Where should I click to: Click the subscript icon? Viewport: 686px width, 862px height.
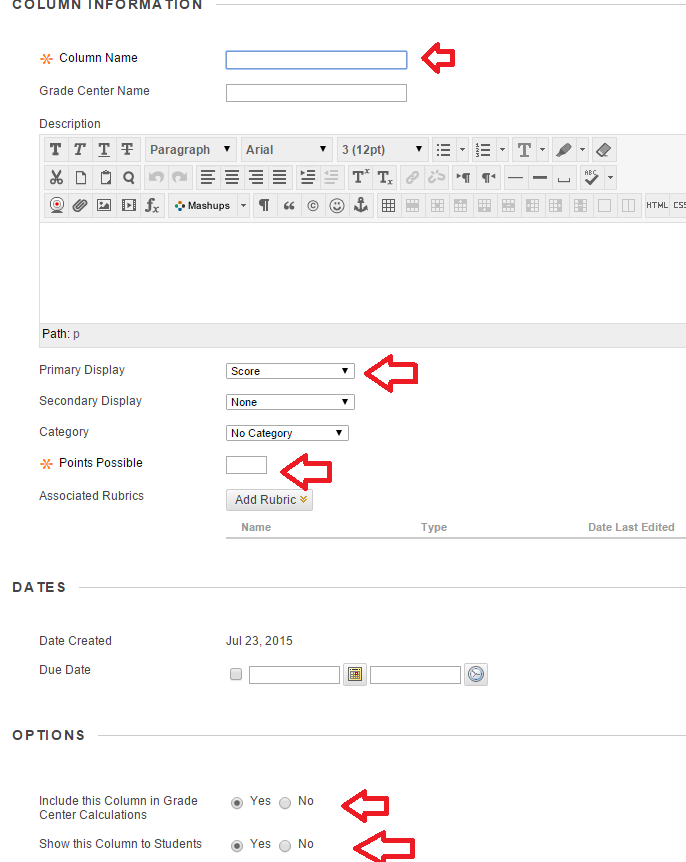pyautogui.click(x=385, y=178)
